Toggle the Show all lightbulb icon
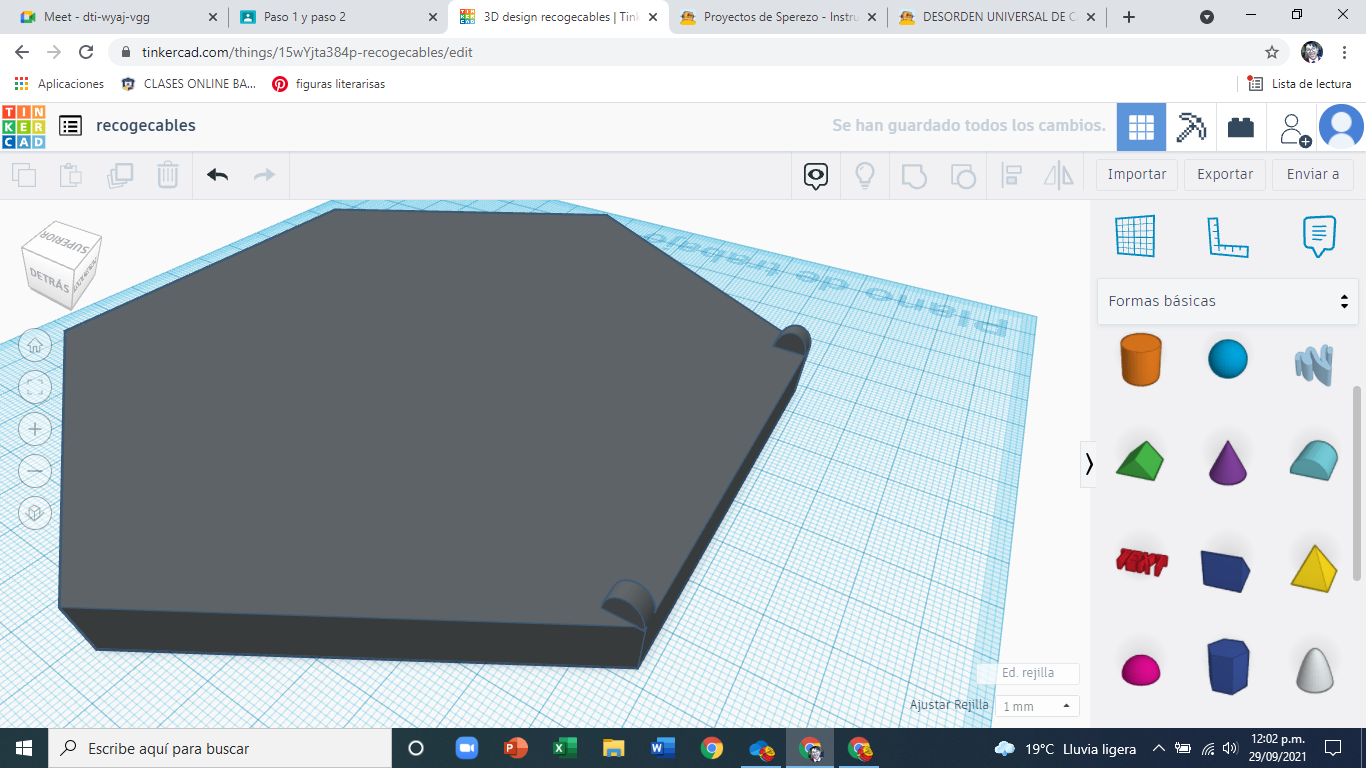 pyautogui.click(x=865, y=176)
